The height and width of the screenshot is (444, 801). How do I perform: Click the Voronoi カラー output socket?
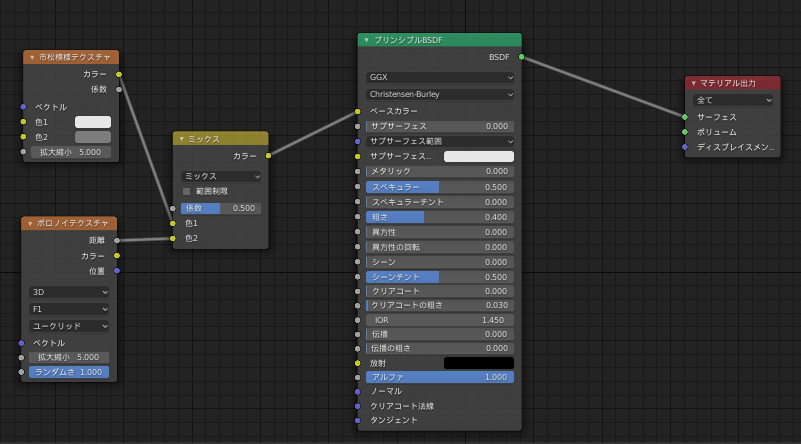tap(117, 255)
